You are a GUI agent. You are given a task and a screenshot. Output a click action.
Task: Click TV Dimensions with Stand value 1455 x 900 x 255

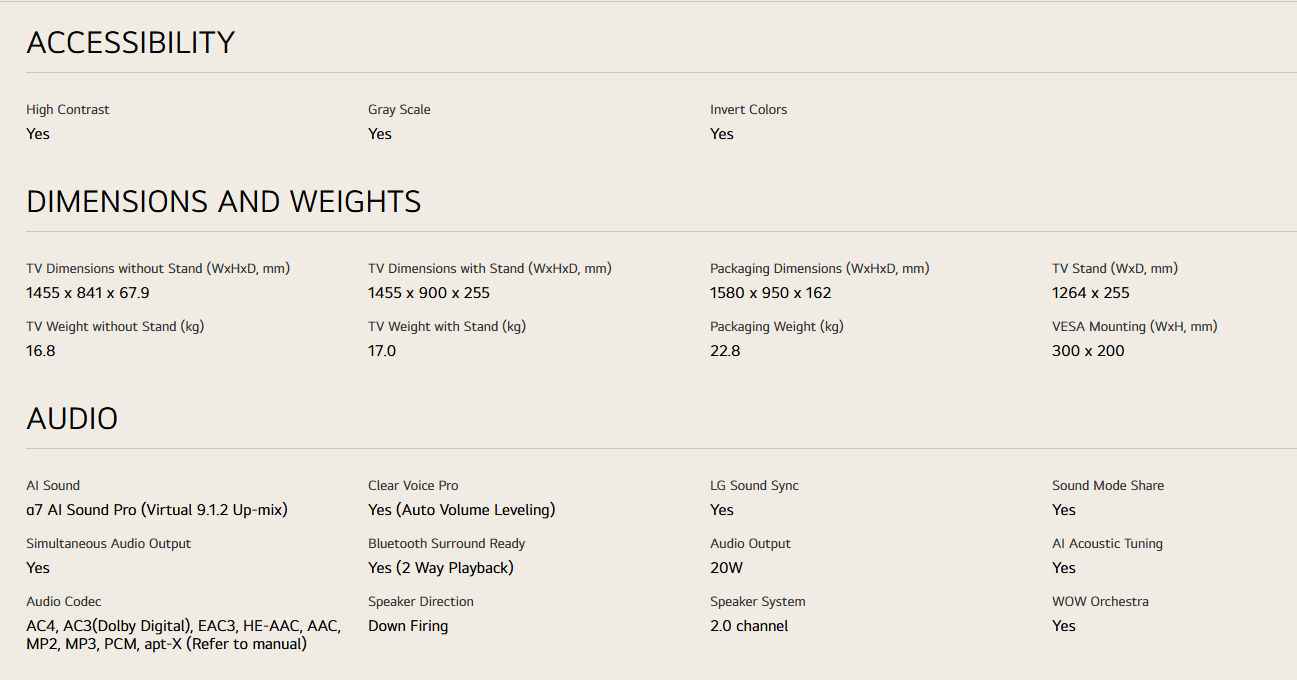pos(429,293)
